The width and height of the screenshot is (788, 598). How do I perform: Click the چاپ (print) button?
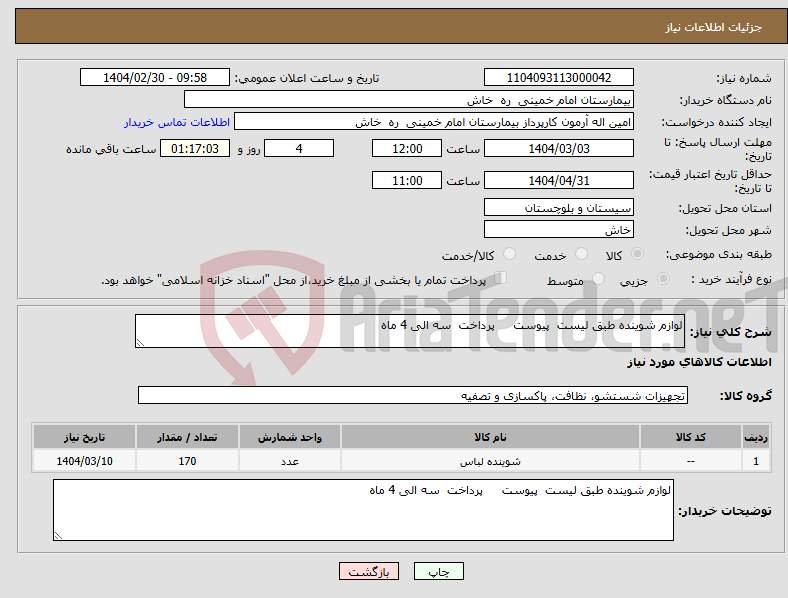[438, 571]
